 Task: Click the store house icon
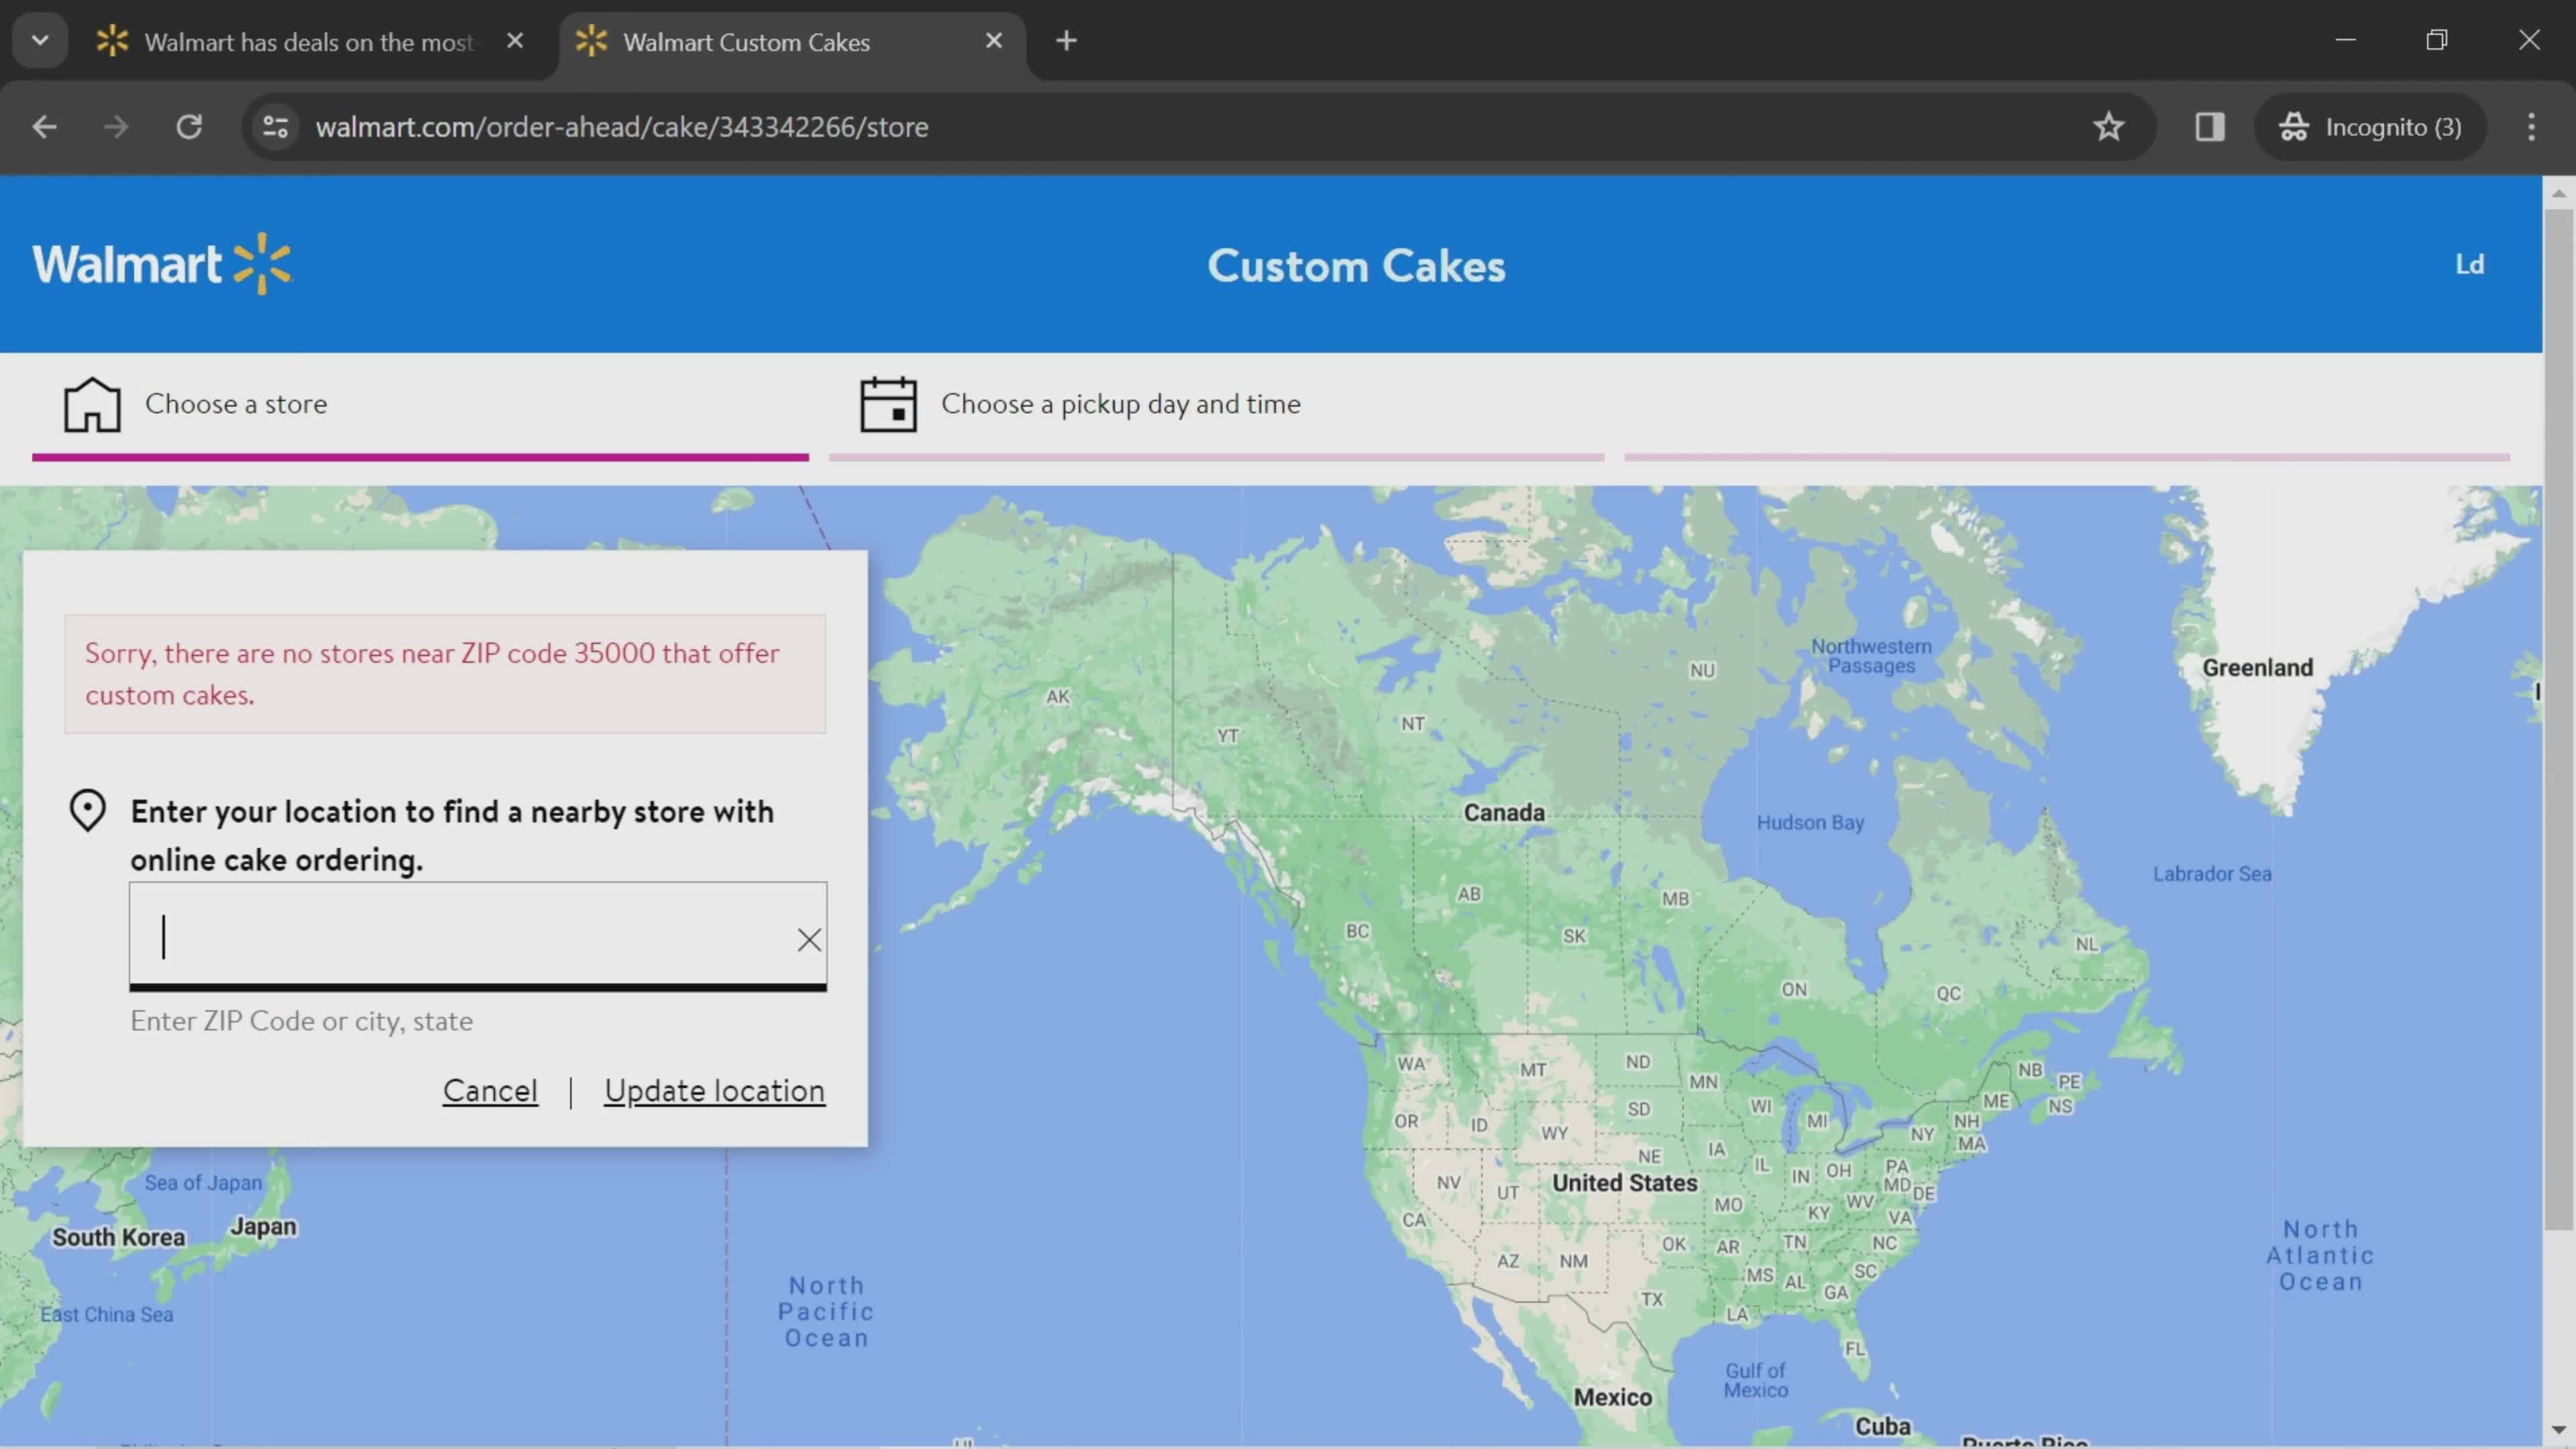coord(92,404)
